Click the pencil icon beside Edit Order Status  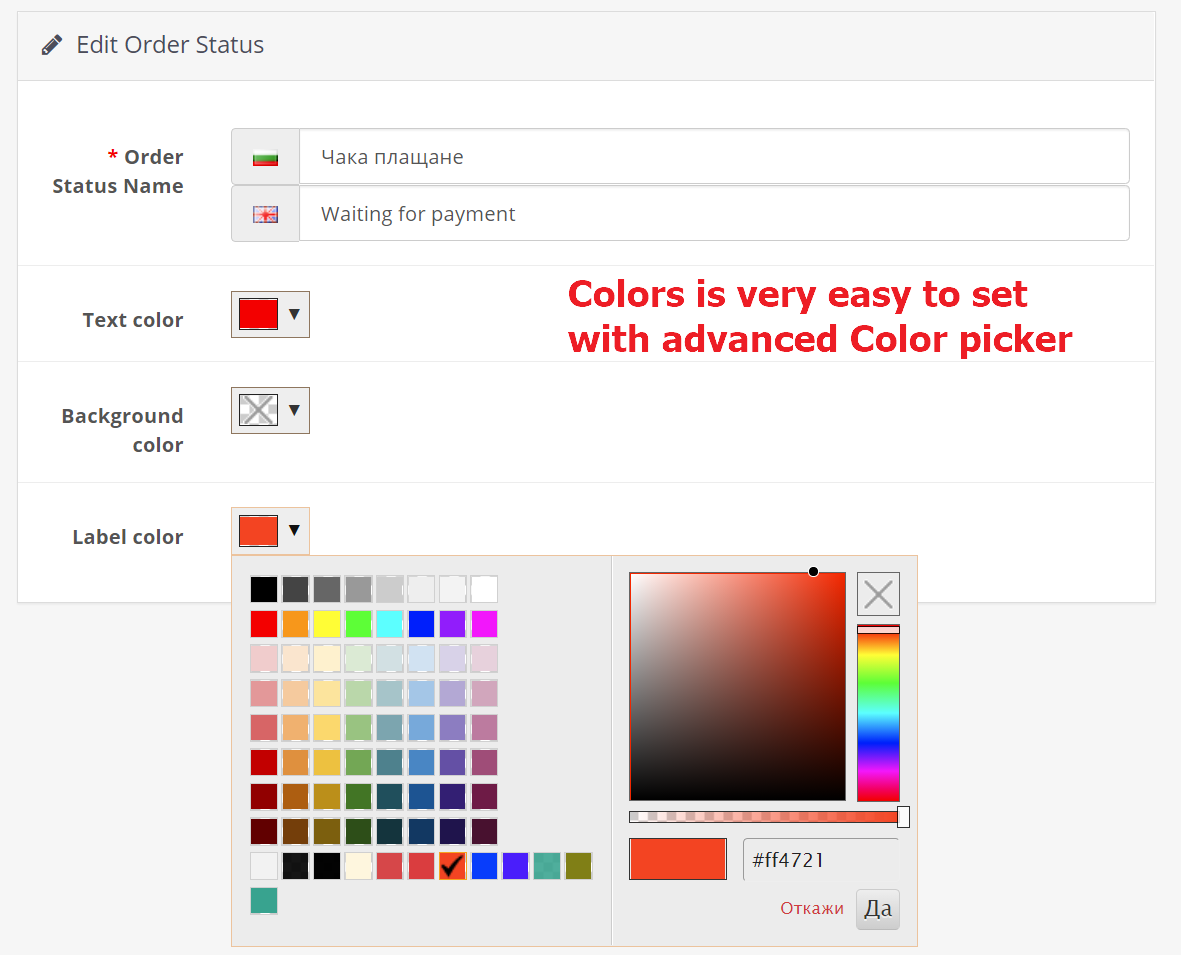point(51,45)
